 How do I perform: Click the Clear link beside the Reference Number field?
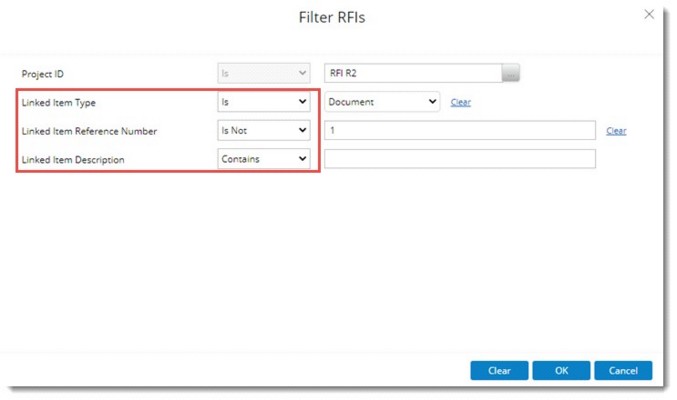click(616, 131)
